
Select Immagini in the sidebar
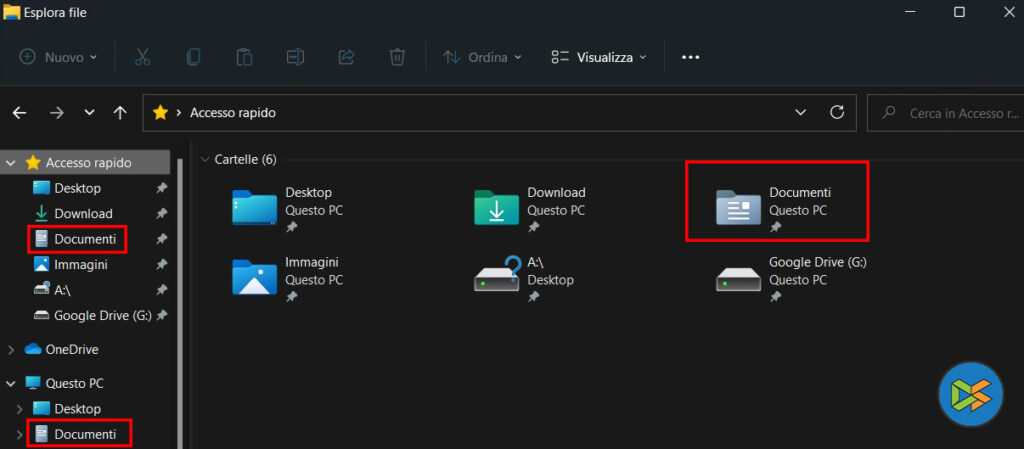click(x=80, y=265)
